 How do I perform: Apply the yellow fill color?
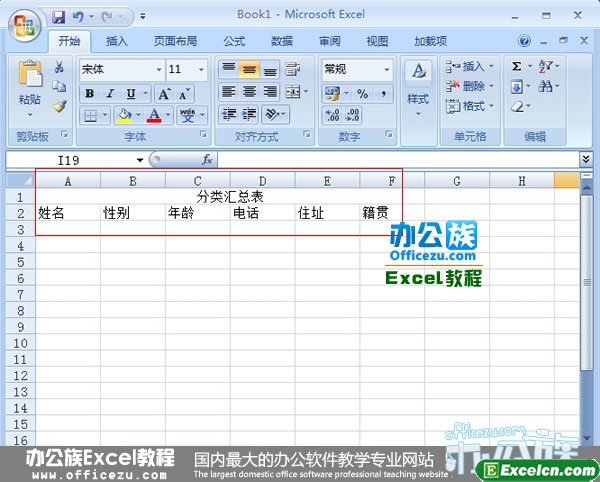click(124, 115)
